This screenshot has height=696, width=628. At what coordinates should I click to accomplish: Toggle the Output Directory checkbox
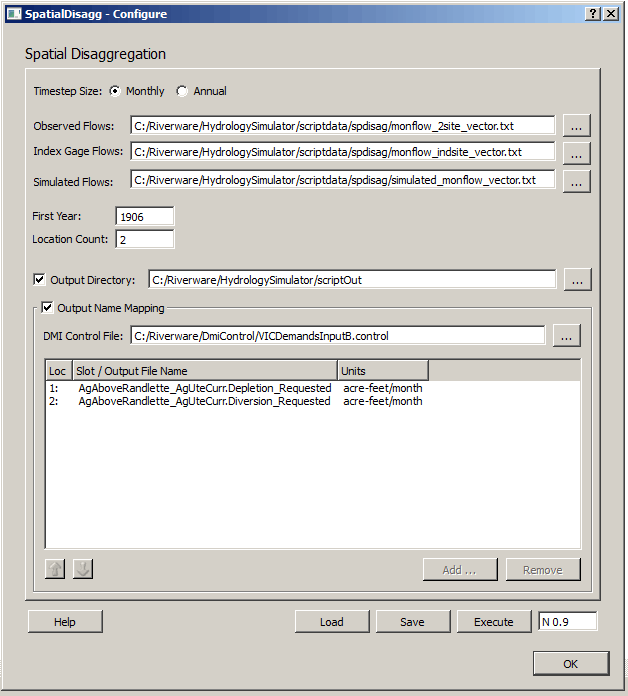point(39,280)
